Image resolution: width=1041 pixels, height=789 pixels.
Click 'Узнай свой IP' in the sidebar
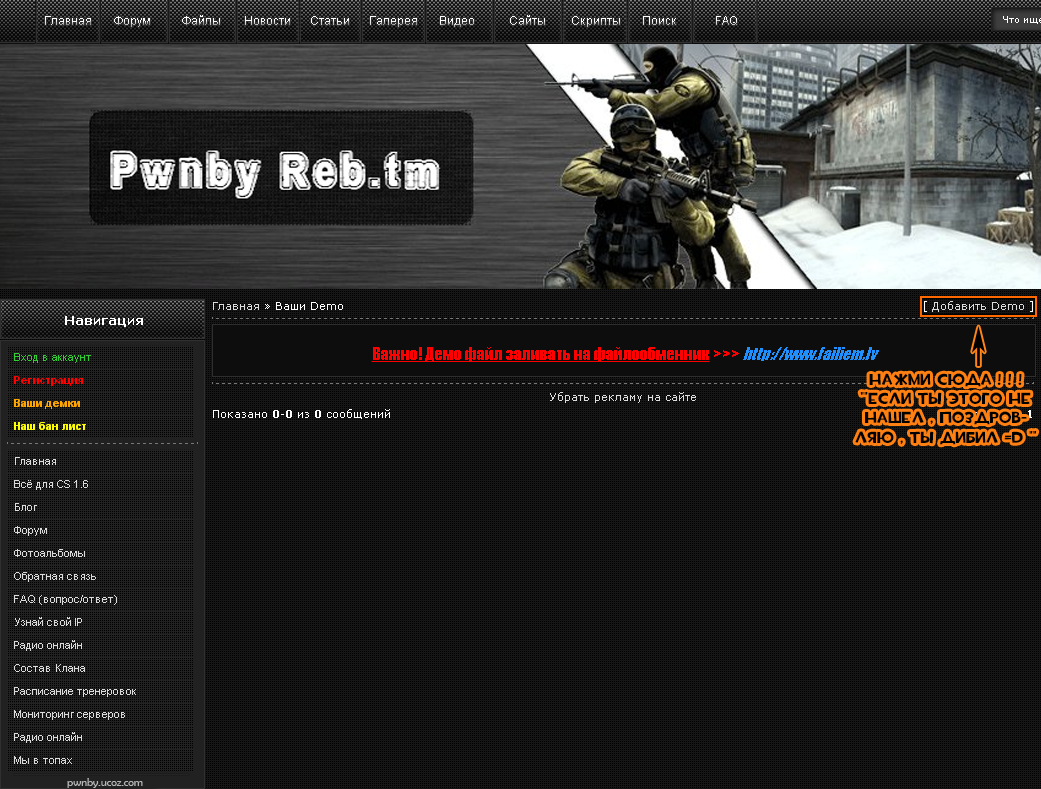[x=48, y=622]
